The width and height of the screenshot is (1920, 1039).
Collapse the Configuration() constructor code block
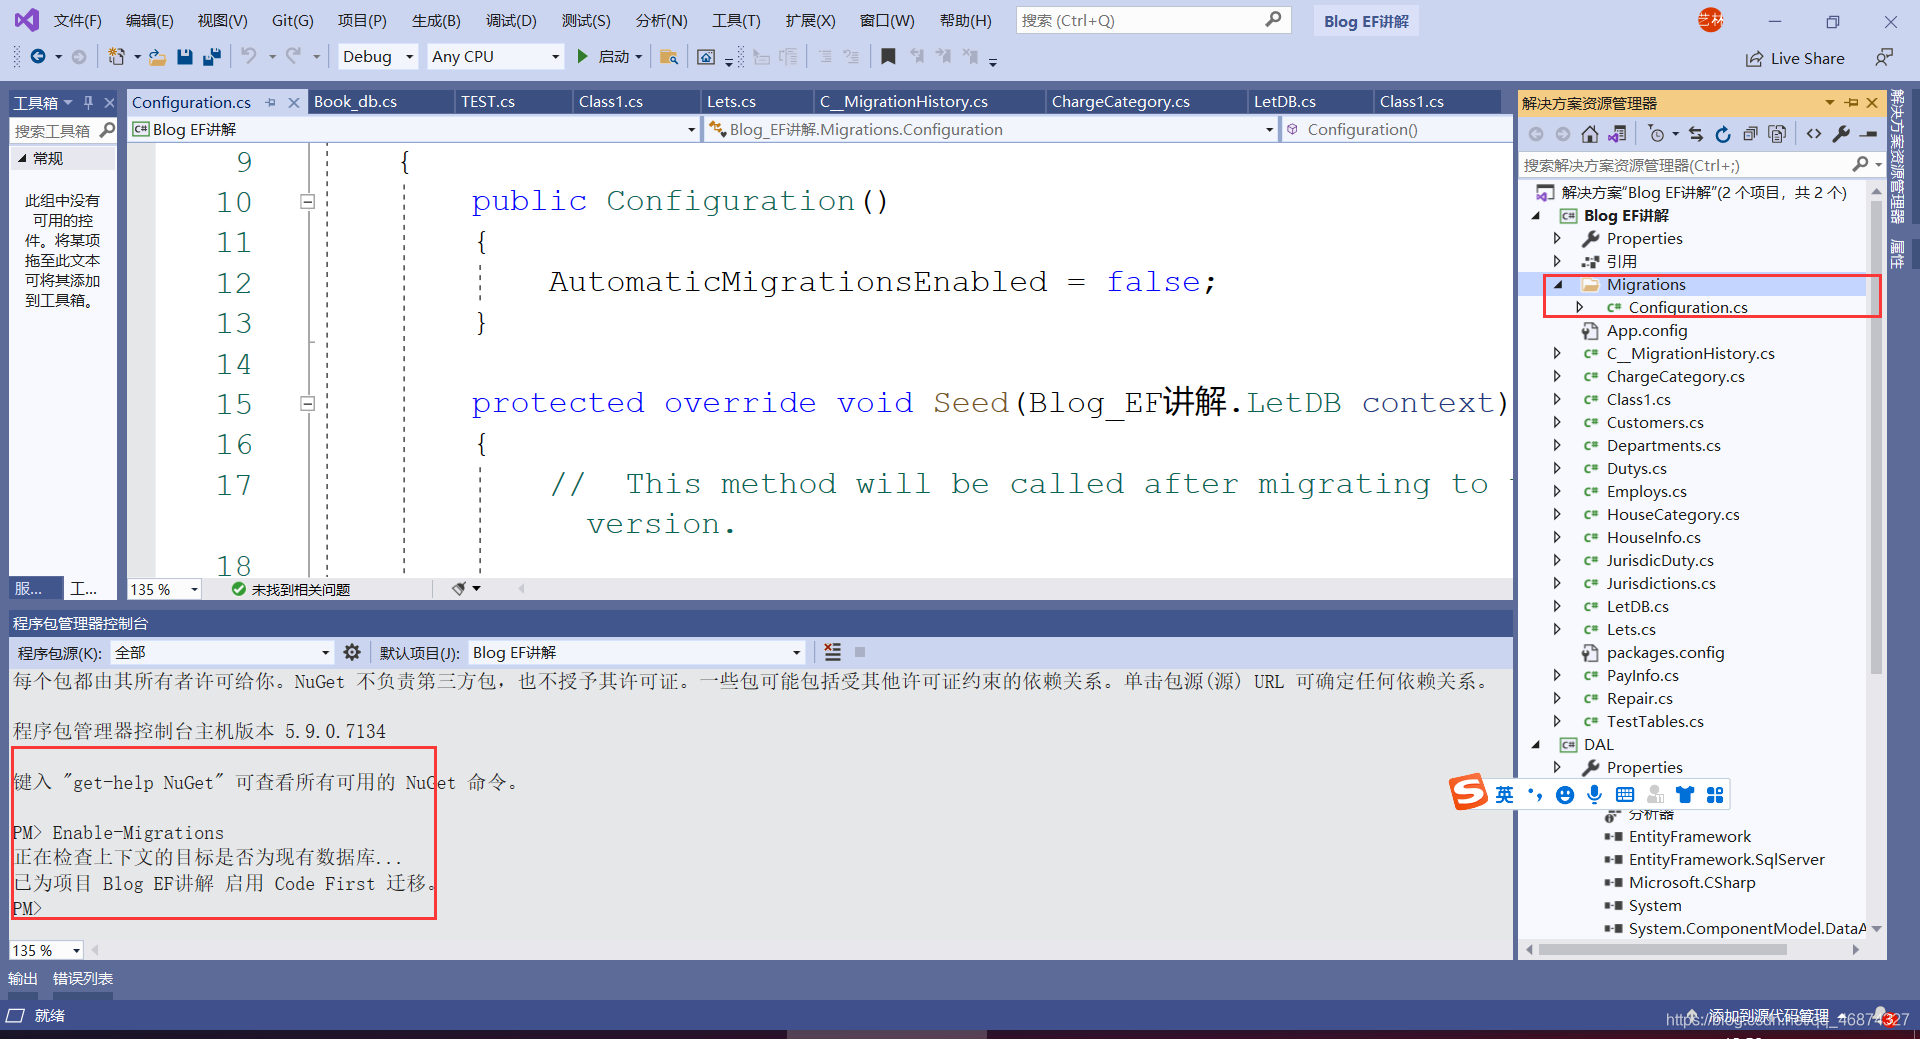[x=308, y=202]
